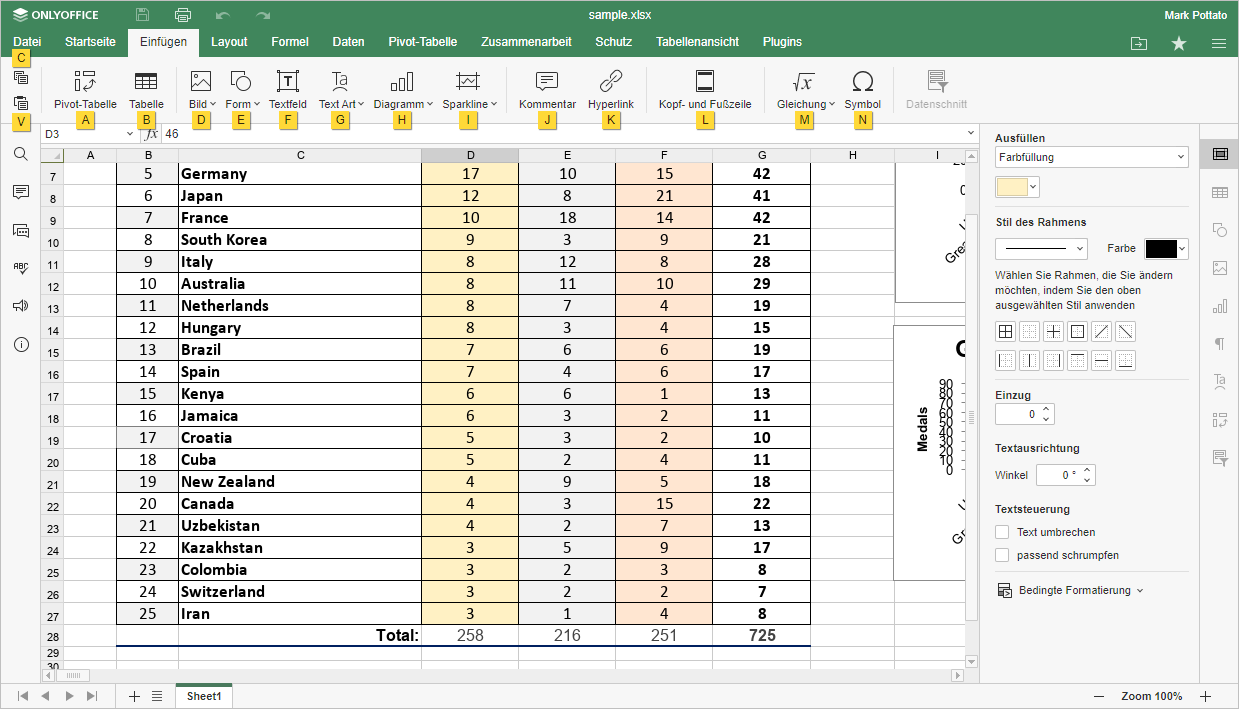This screenshot has width=1239, height=709.
Task: Click the Hyperlink insert icon
Action: click(610, 82)
